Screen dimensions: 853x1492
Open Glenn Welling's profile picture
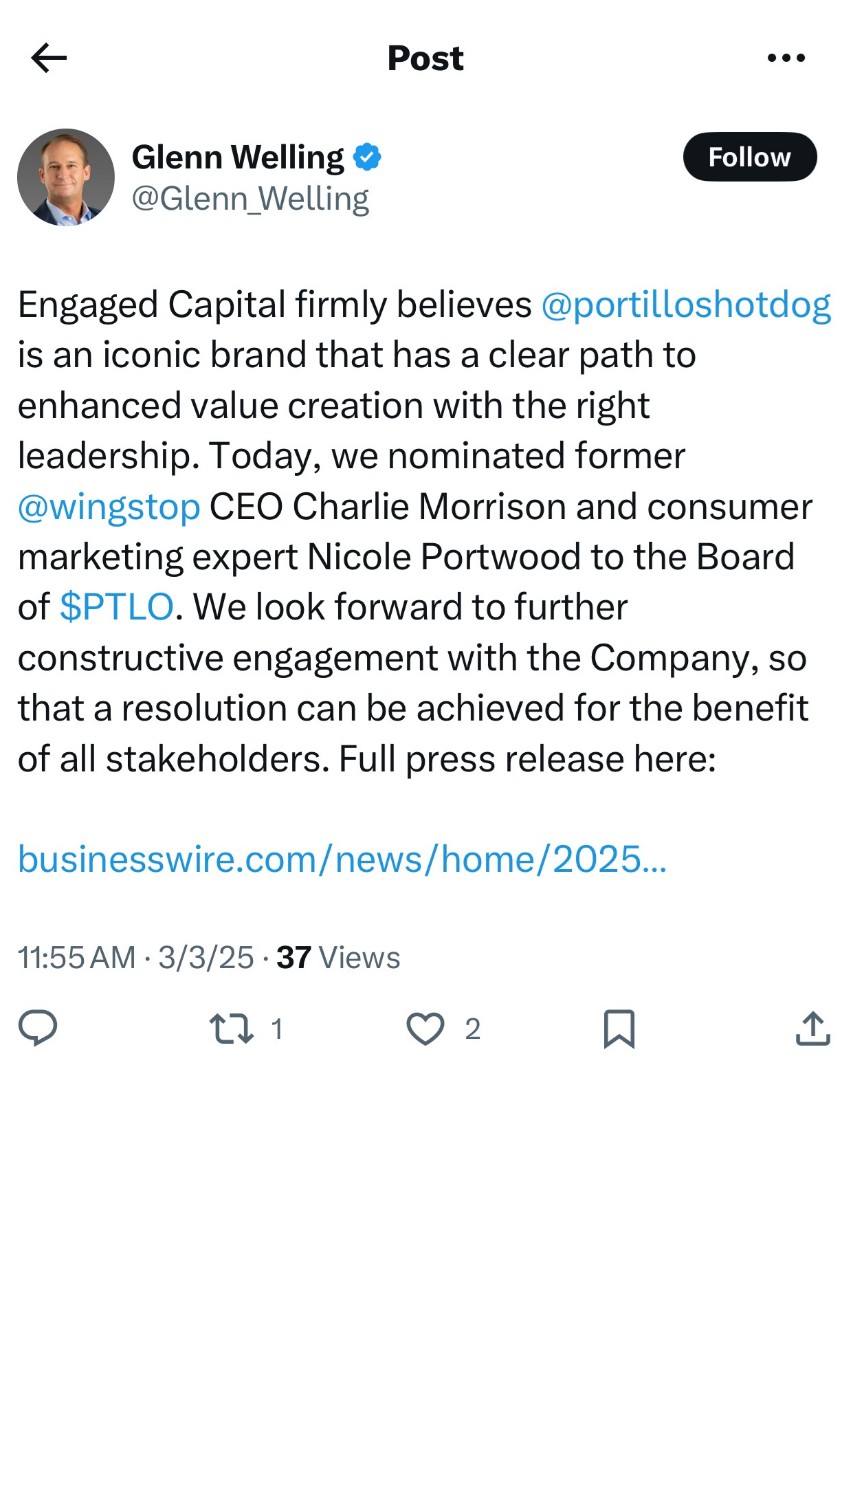coord(66,177)
